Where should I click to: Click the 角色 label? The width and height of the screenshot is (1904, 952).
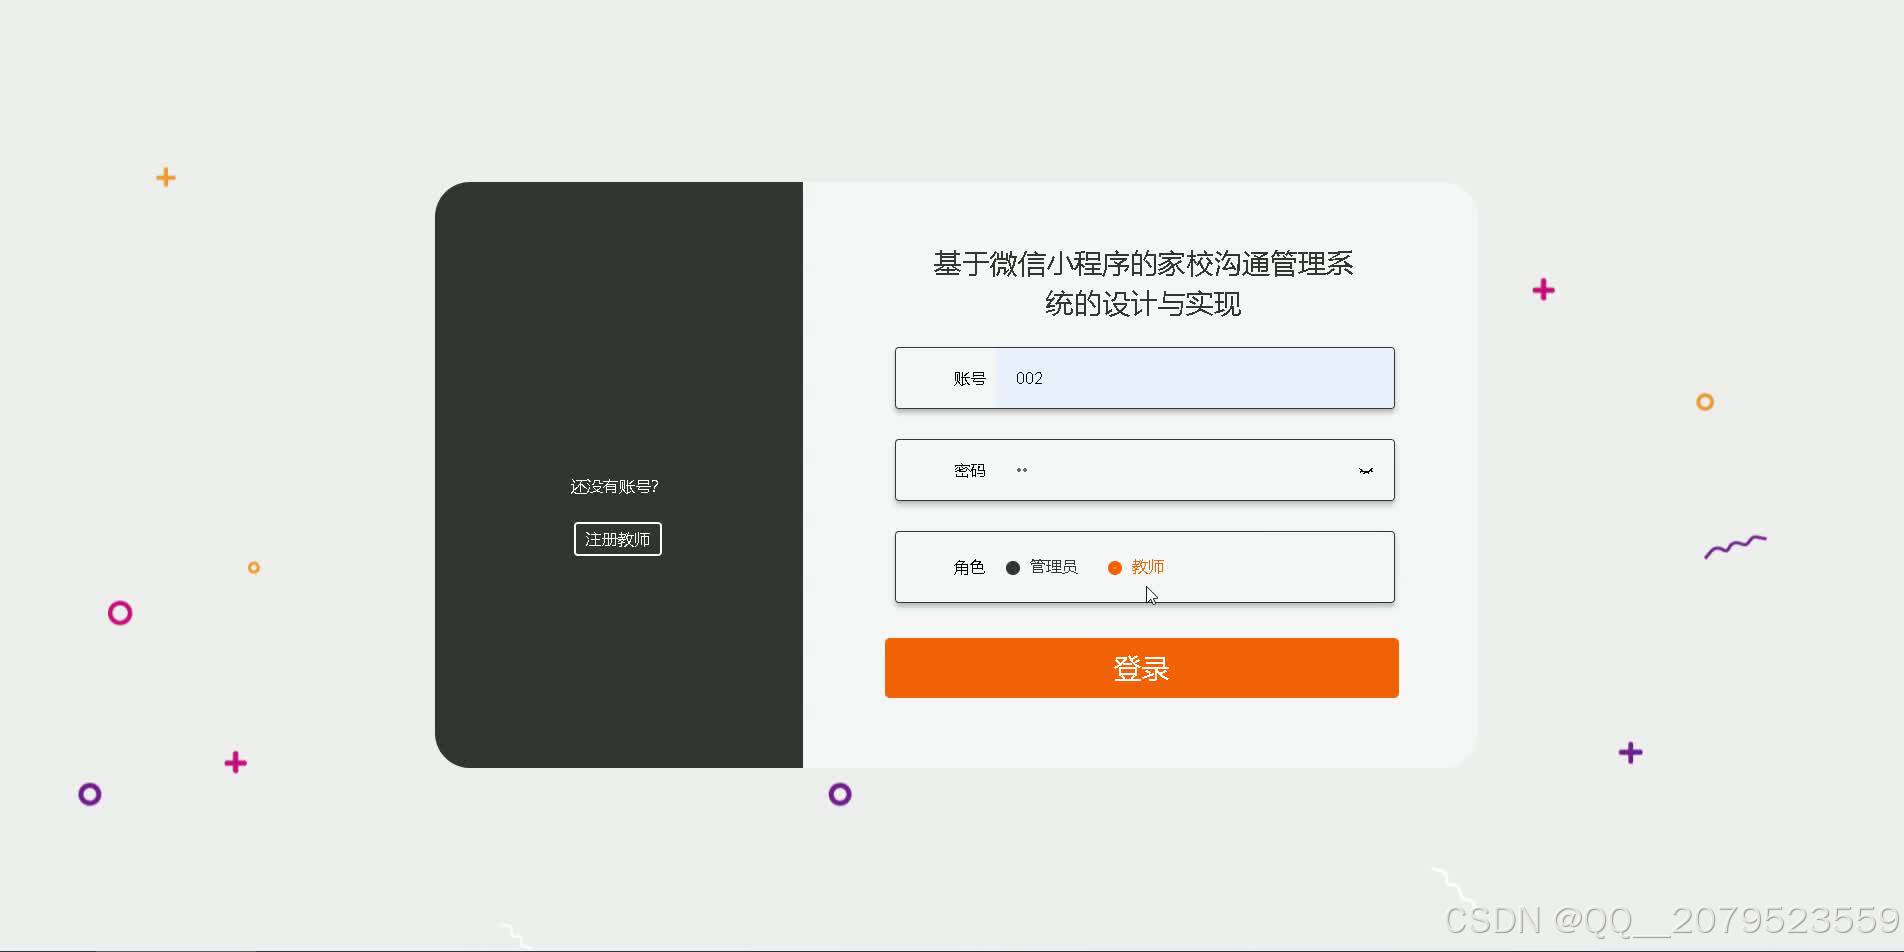pos(969,568)
